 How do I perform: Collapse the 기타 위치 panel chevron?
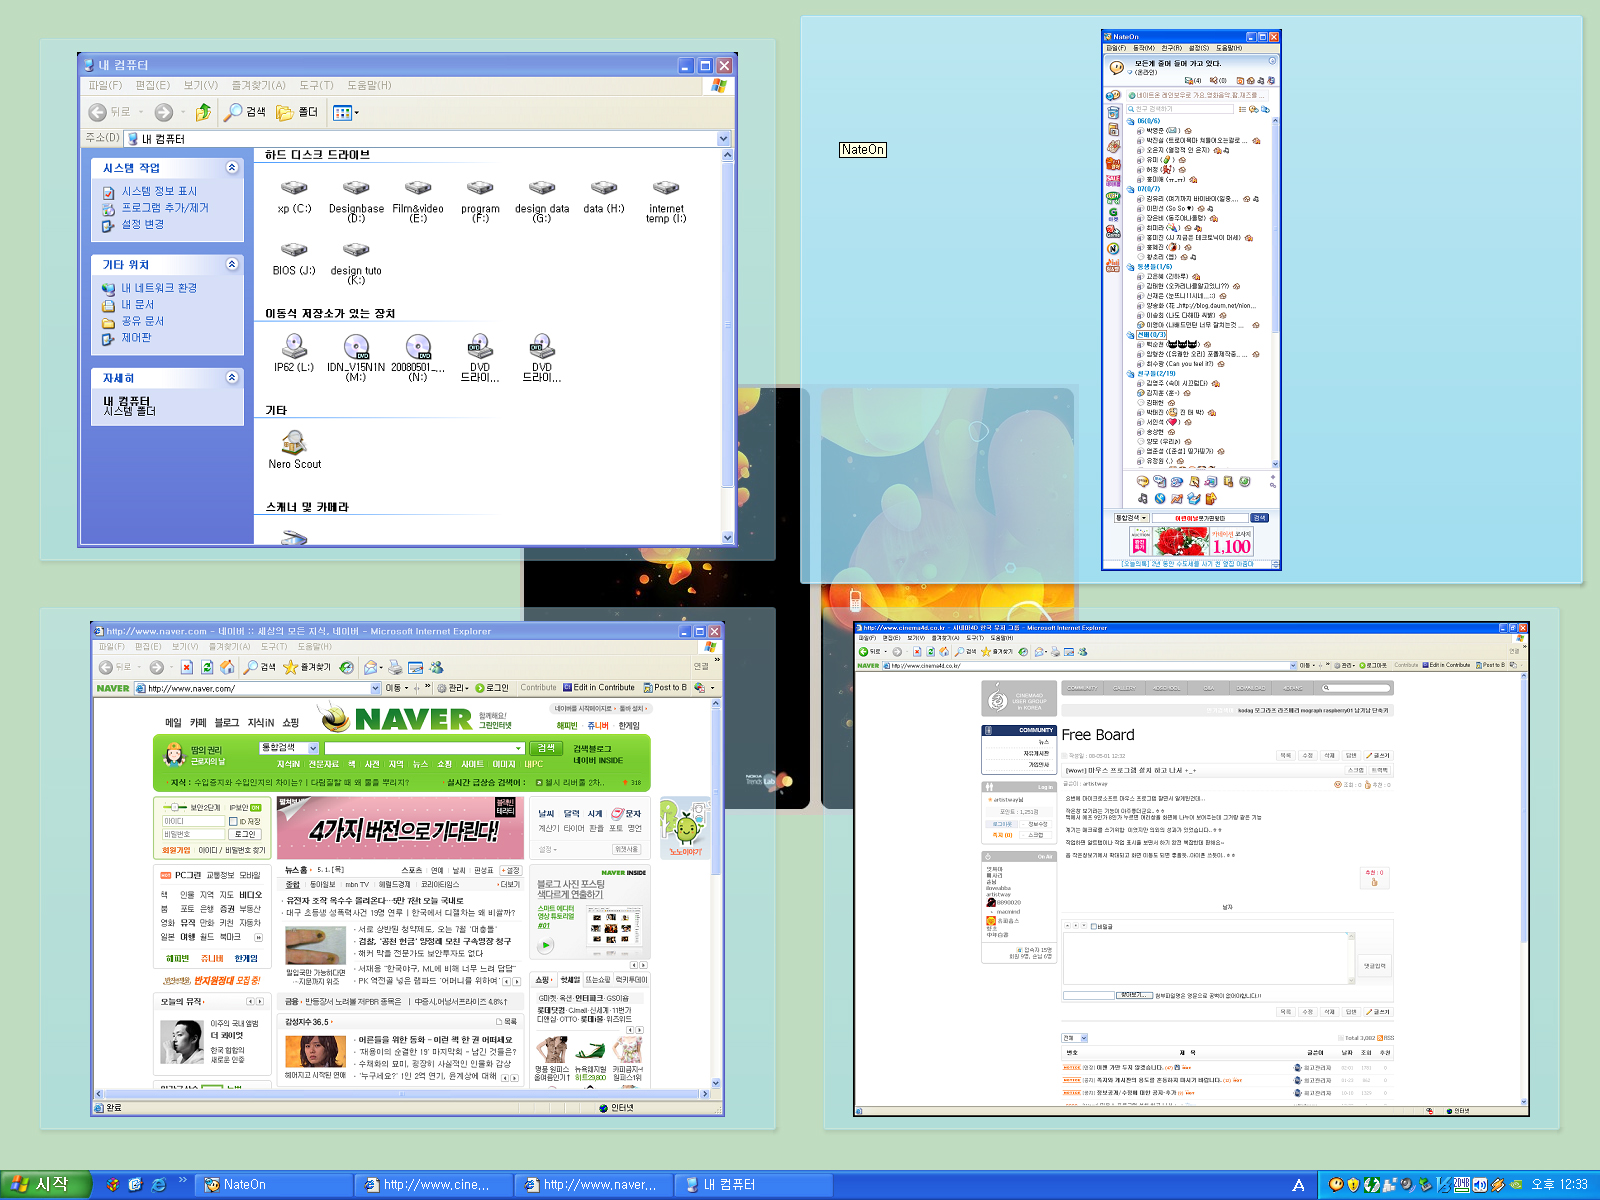coord(232,265)
